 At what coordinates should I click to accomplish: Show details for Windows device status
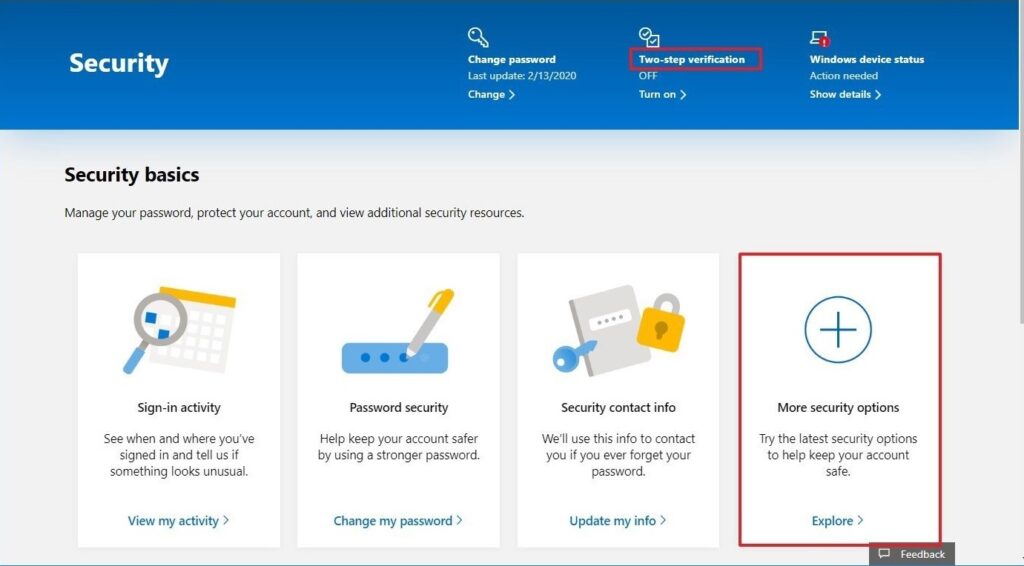[845, 95]
